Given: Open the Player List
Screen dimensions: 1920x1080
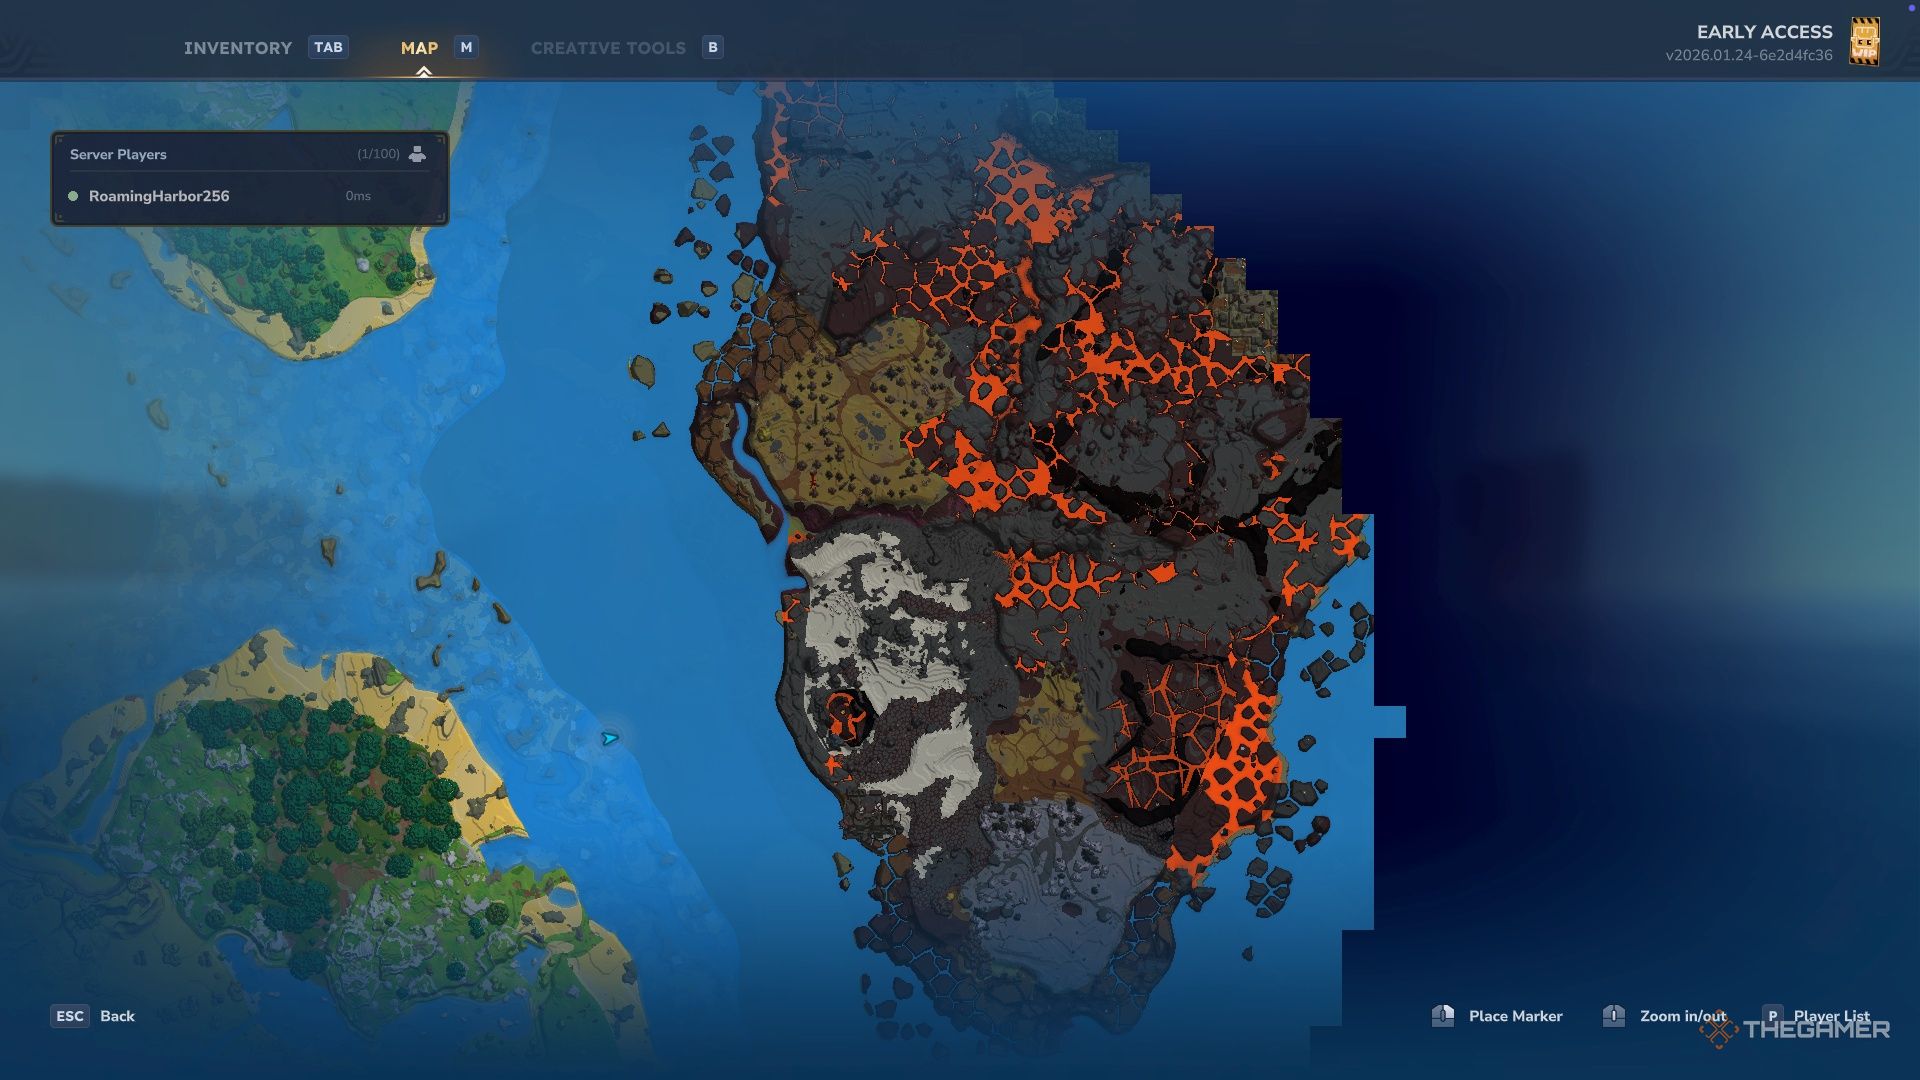Looking at the screenshot, I should (x=1831, y=1016).
